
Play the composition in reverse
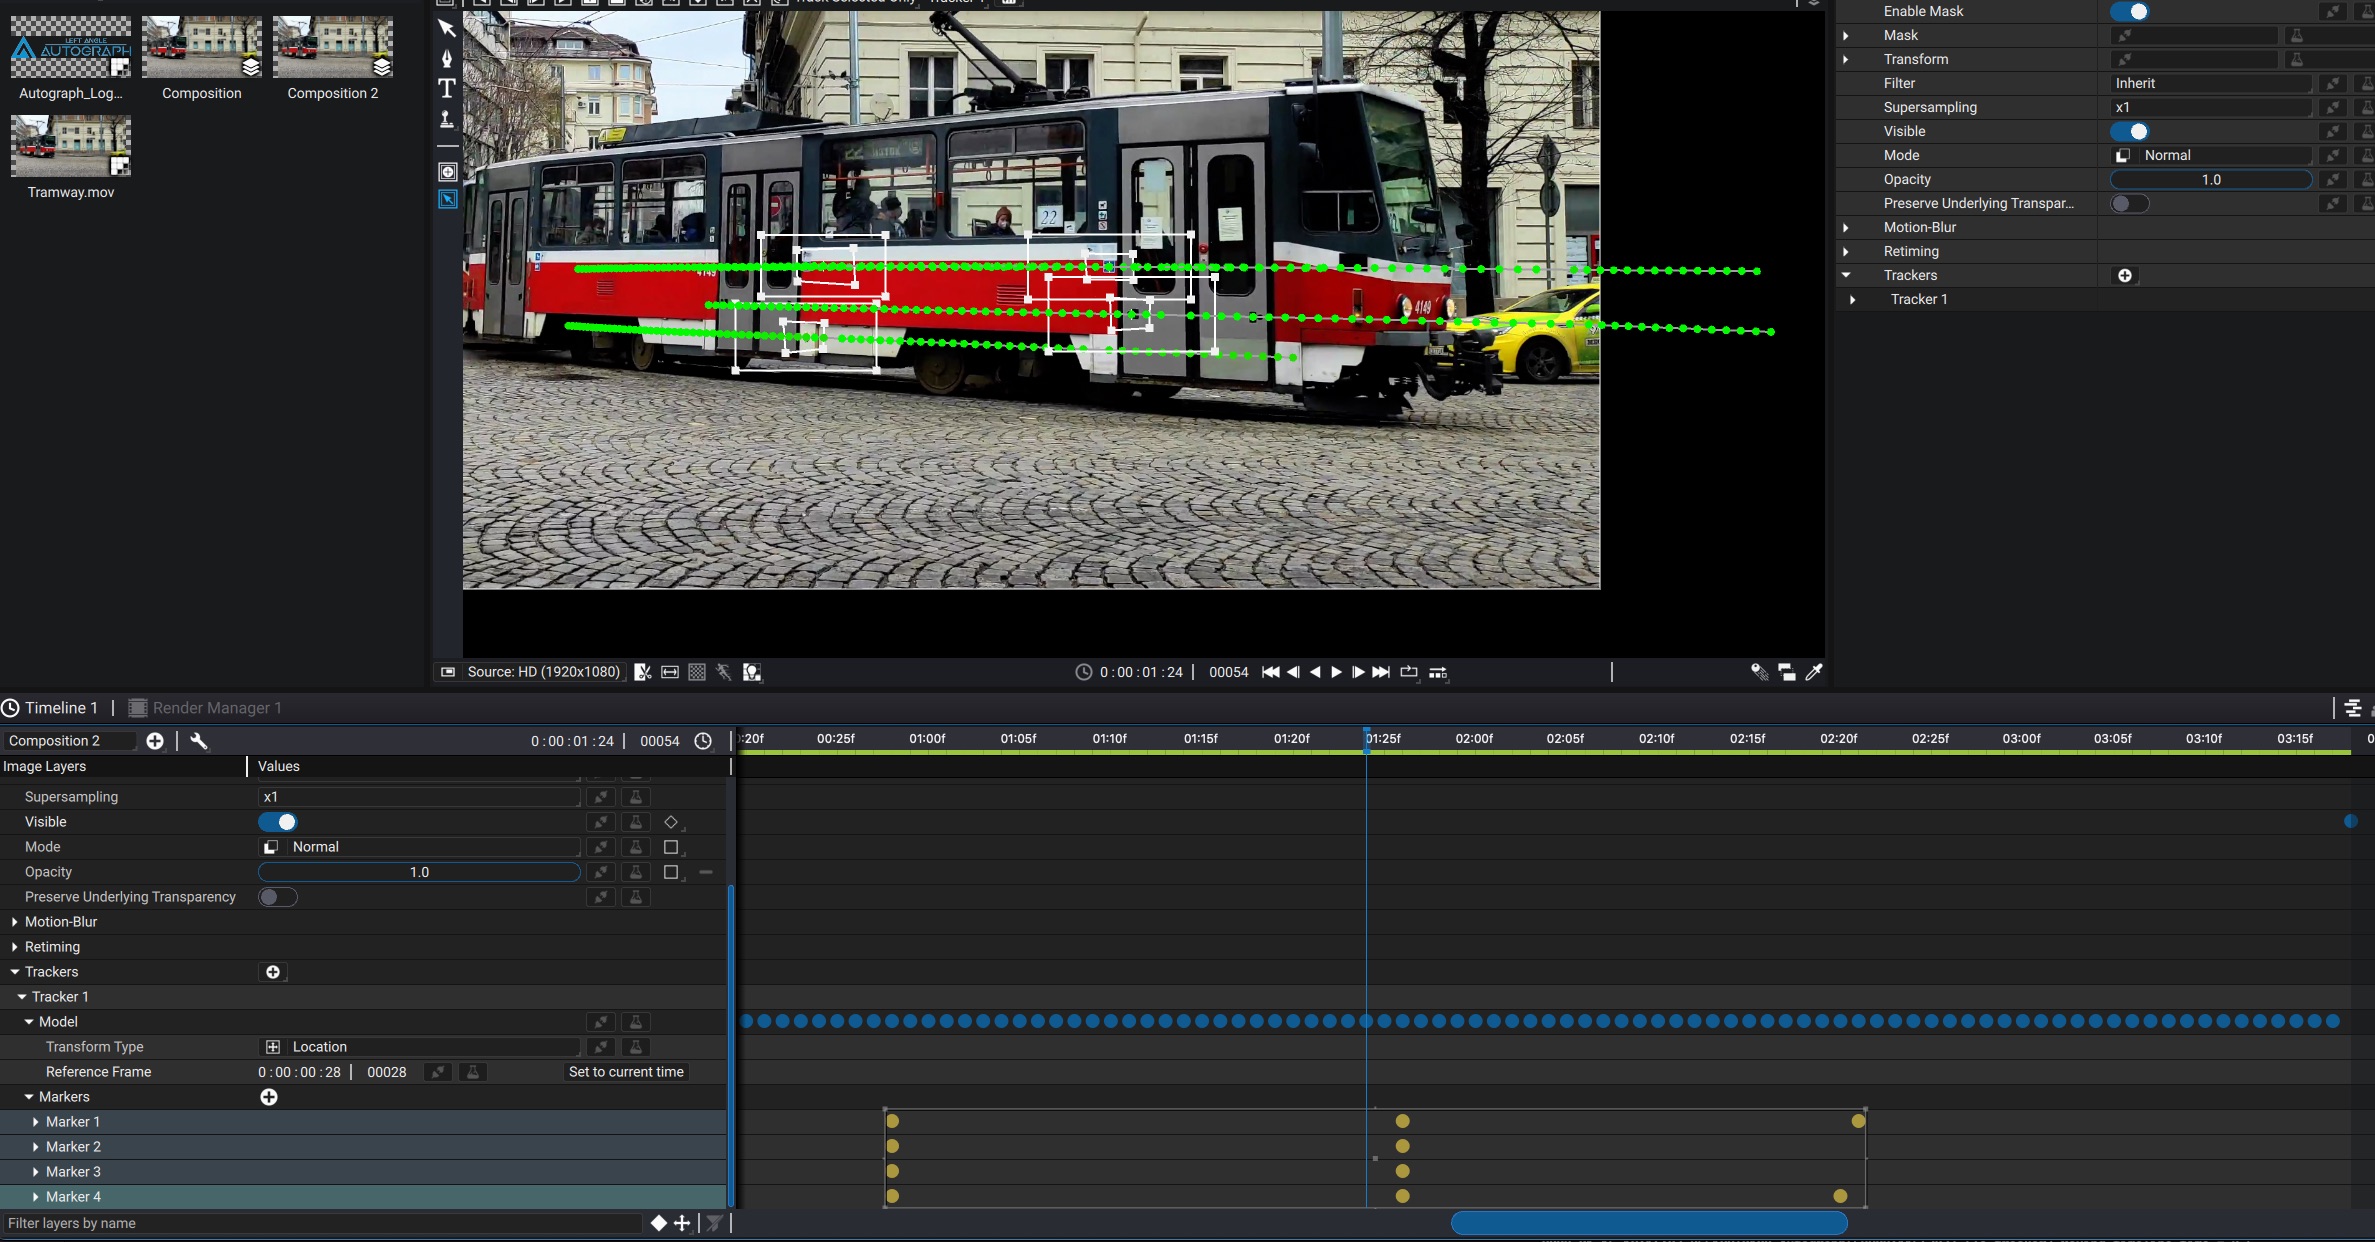1315,672
